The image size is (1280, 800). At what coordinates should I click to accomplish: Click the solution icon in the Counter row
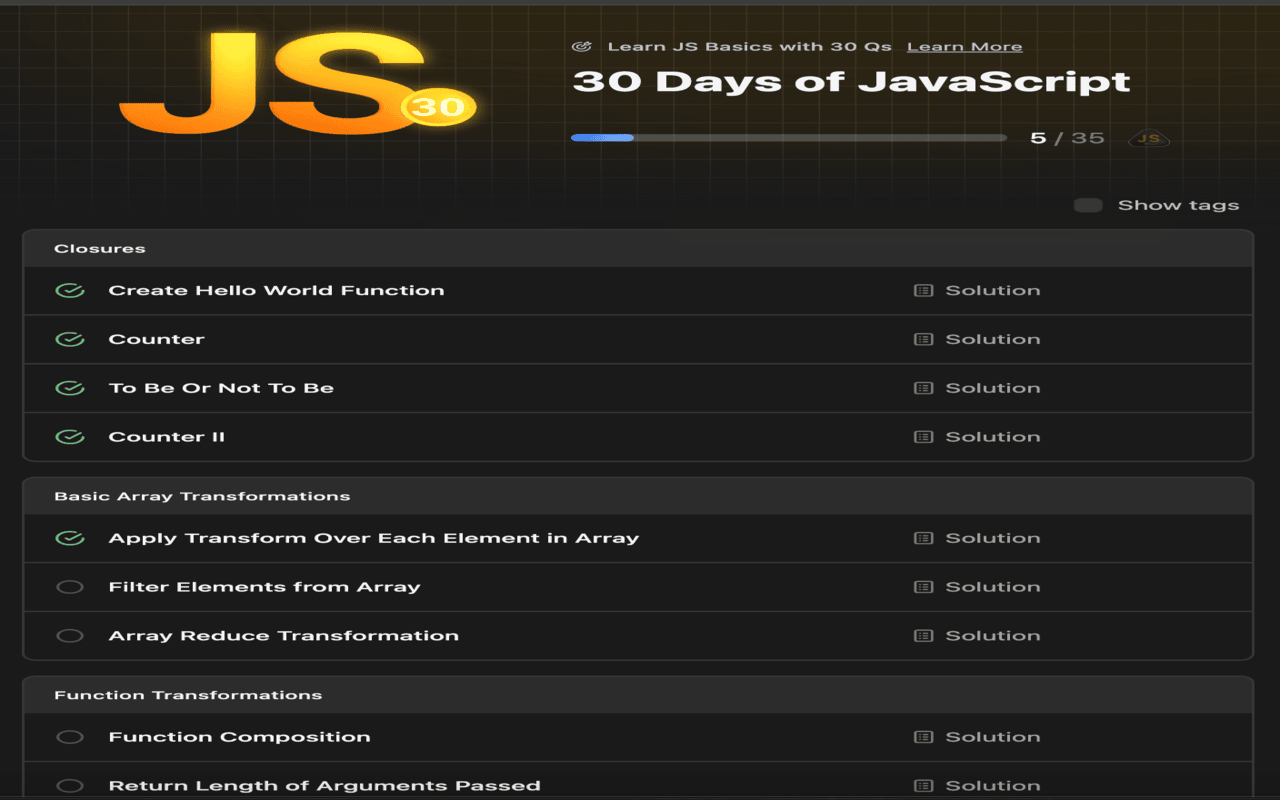924,340
